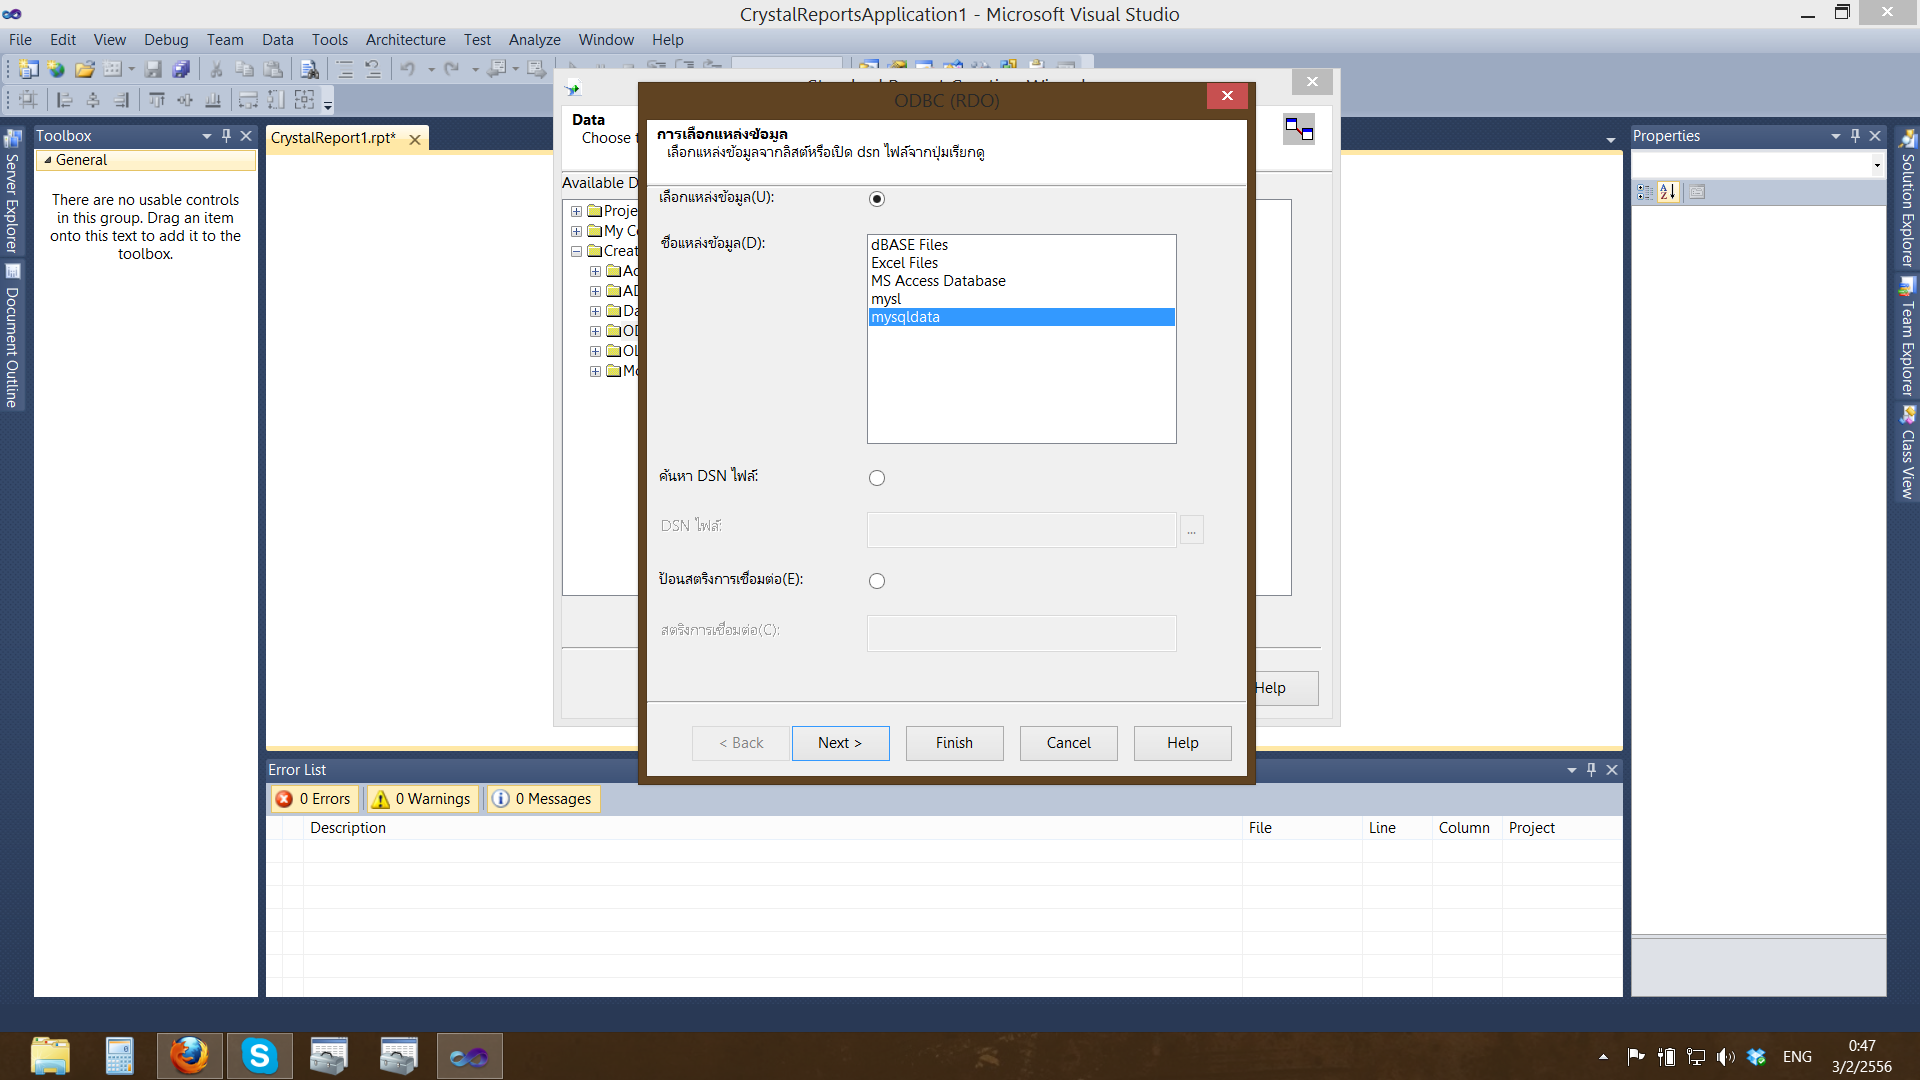
Task: Click the New Web Site toolbar icon
Action: 56,69
